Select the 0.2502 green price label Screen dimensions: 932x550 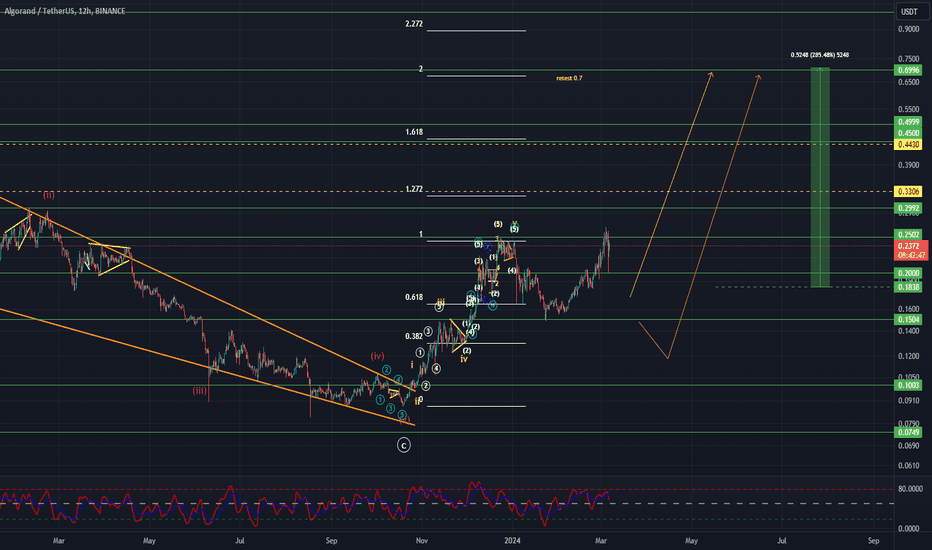pos(908,235)
